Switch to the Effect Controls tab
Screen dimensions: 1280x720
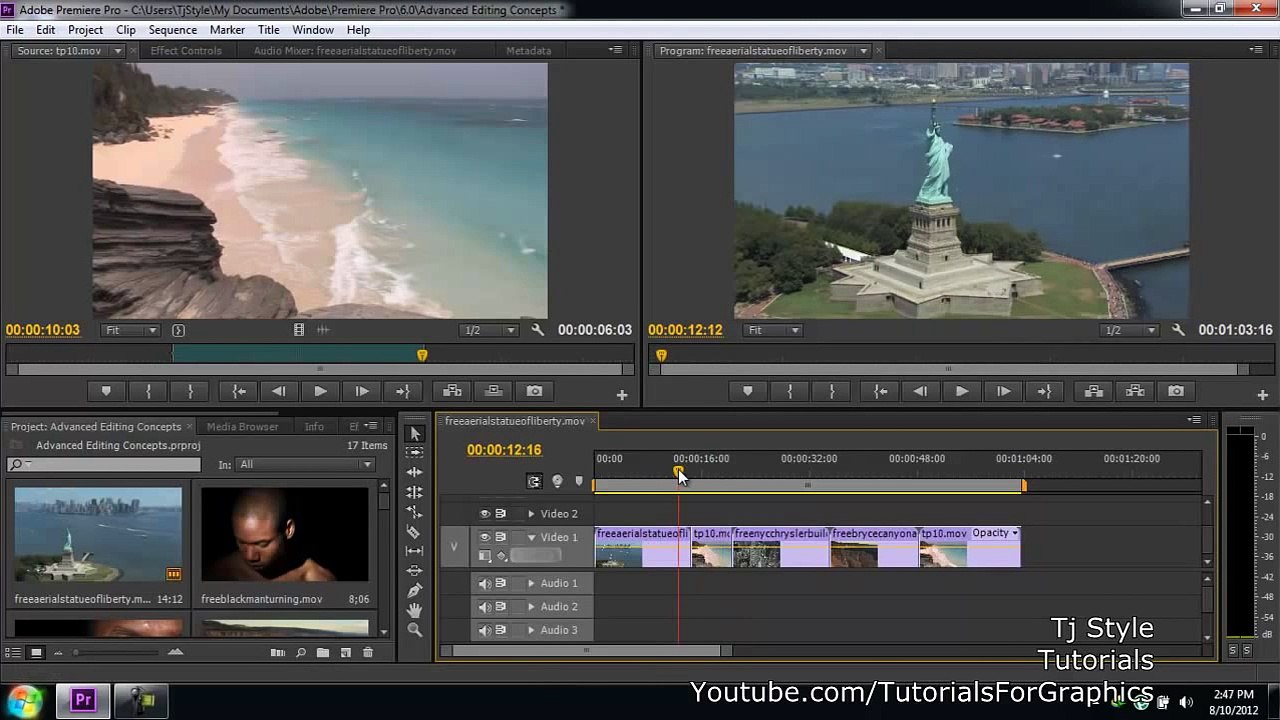pyautogui.click(x=186, y=50)
